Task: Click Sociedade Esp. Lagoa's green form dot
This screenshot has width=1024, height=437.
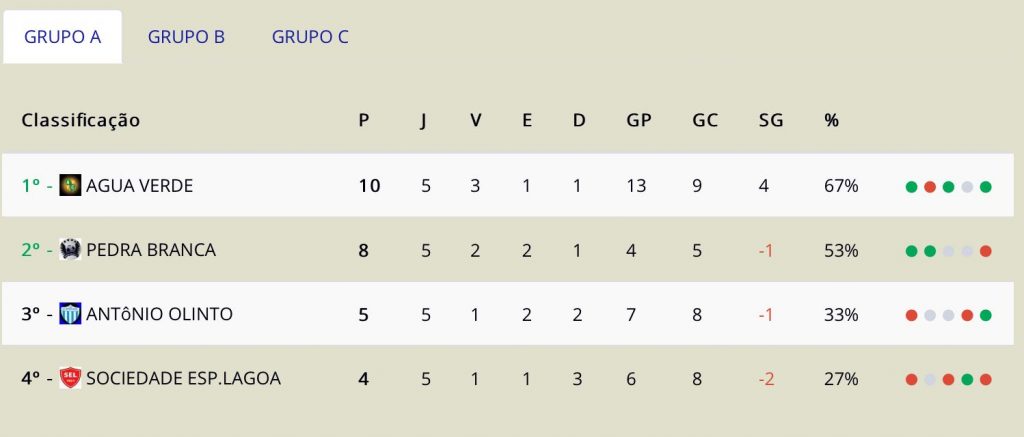Action: (x=967, y=380)
